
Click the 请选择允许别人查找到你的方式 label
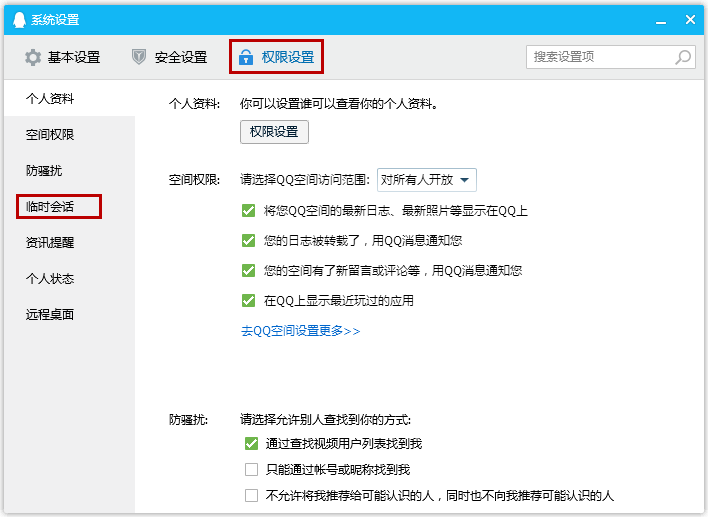(326, 420)
